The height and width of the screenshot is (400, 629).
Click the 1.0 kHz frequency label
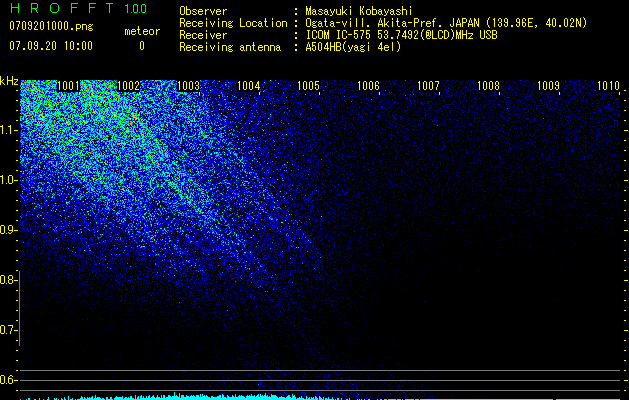pyautogui.click(x=8, y=180)
